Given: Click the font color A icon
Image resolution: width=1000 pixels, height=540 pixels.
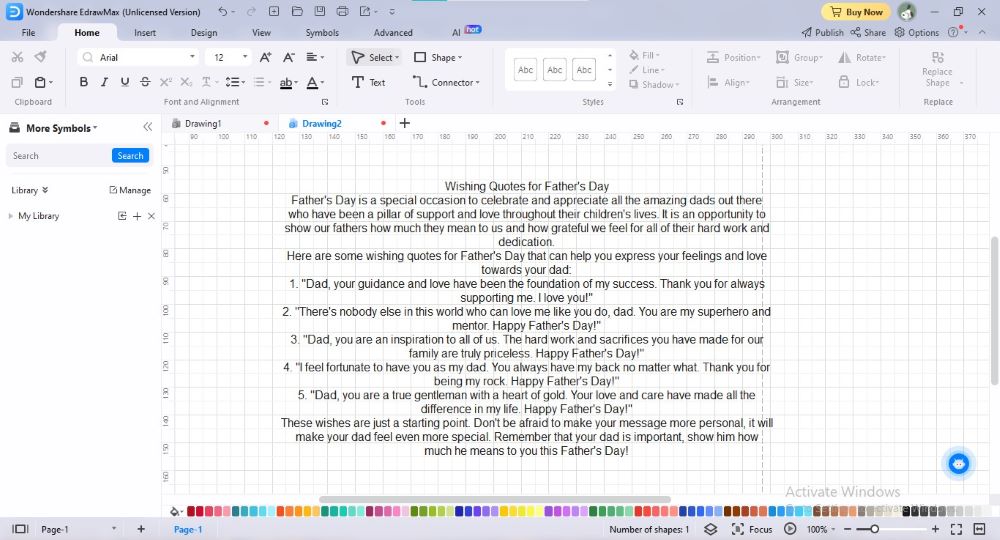Looking at the screenshot, I should click(x=314, y=82).
